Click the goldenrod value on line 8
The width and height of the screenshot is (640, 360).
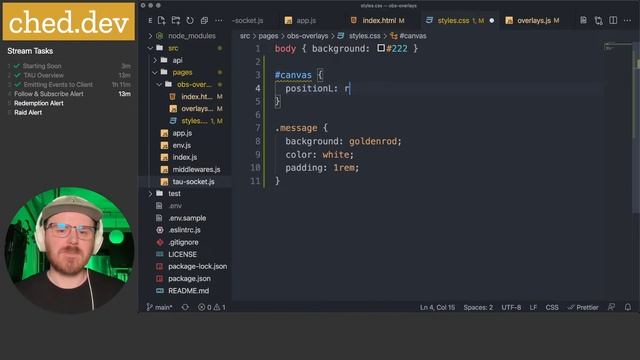[x=373, y=141]
